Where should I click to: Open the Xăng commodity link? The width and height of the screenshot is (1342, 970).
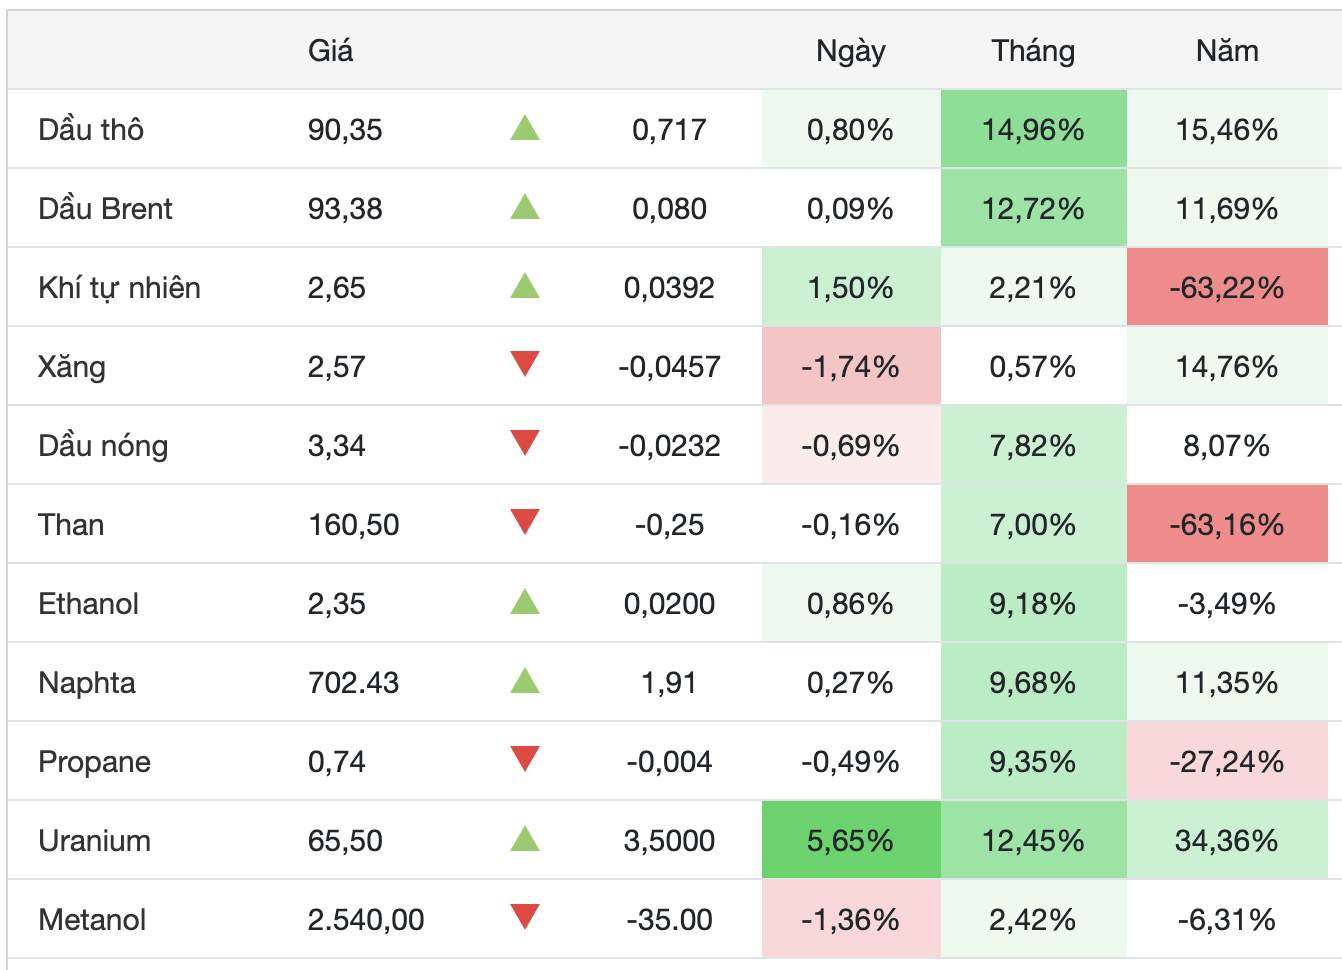pyautogui.click(x=72, y=366)
